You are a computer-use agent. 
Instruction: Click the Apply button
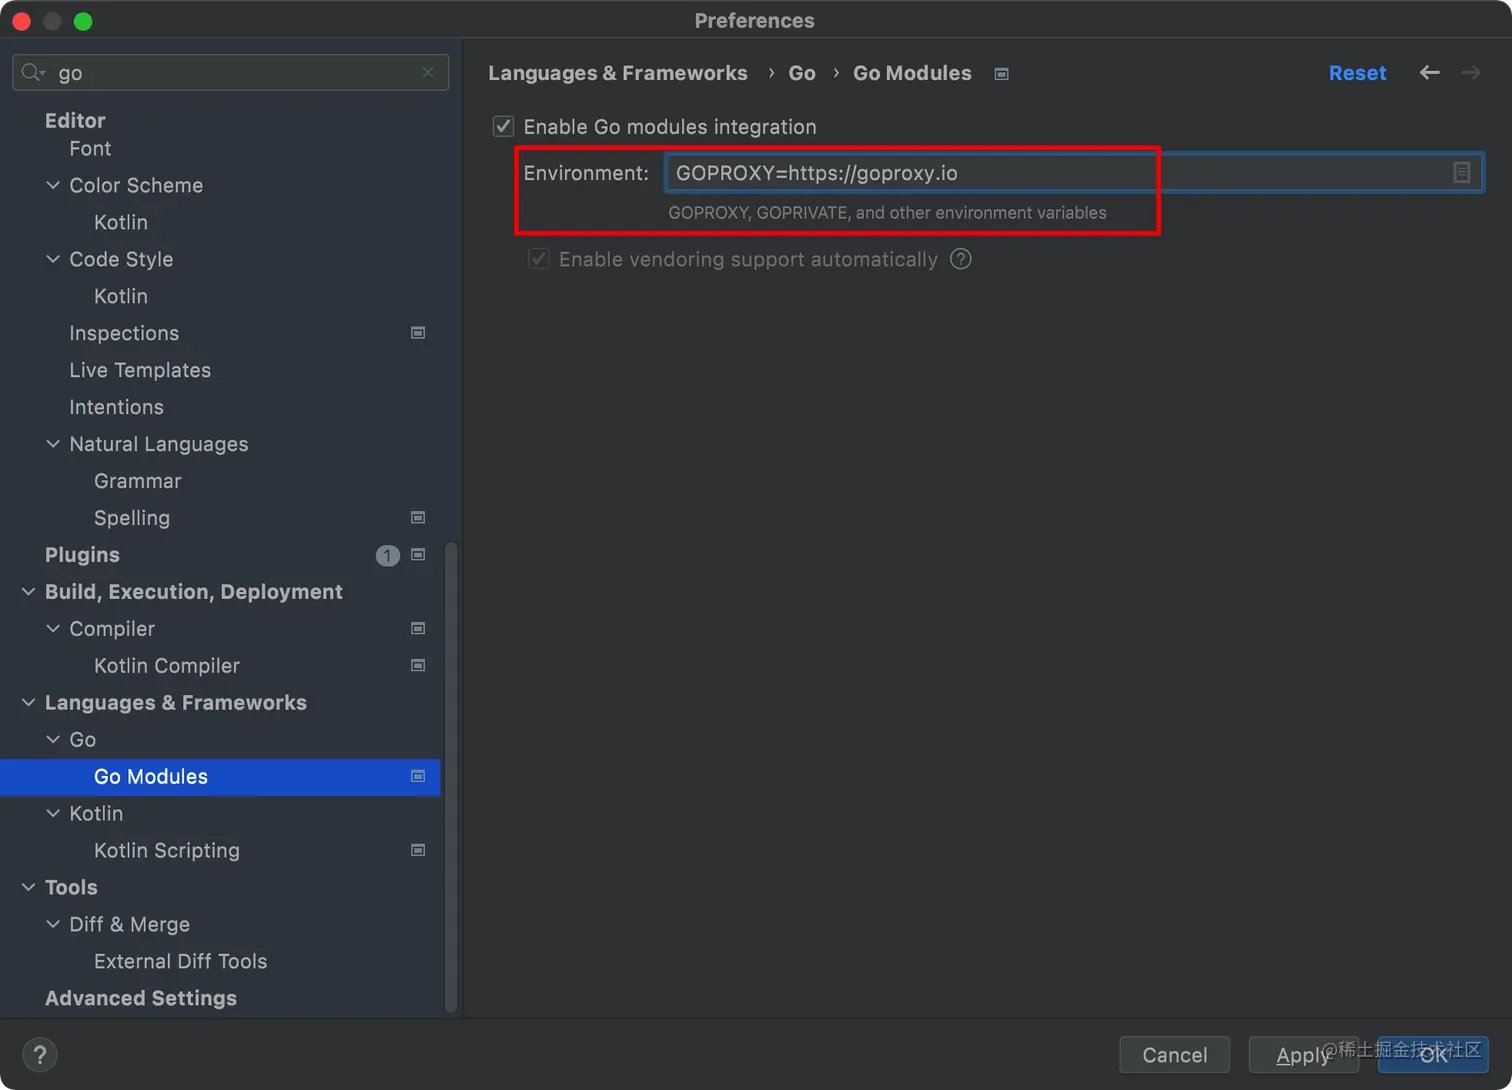point(1303,1055)
